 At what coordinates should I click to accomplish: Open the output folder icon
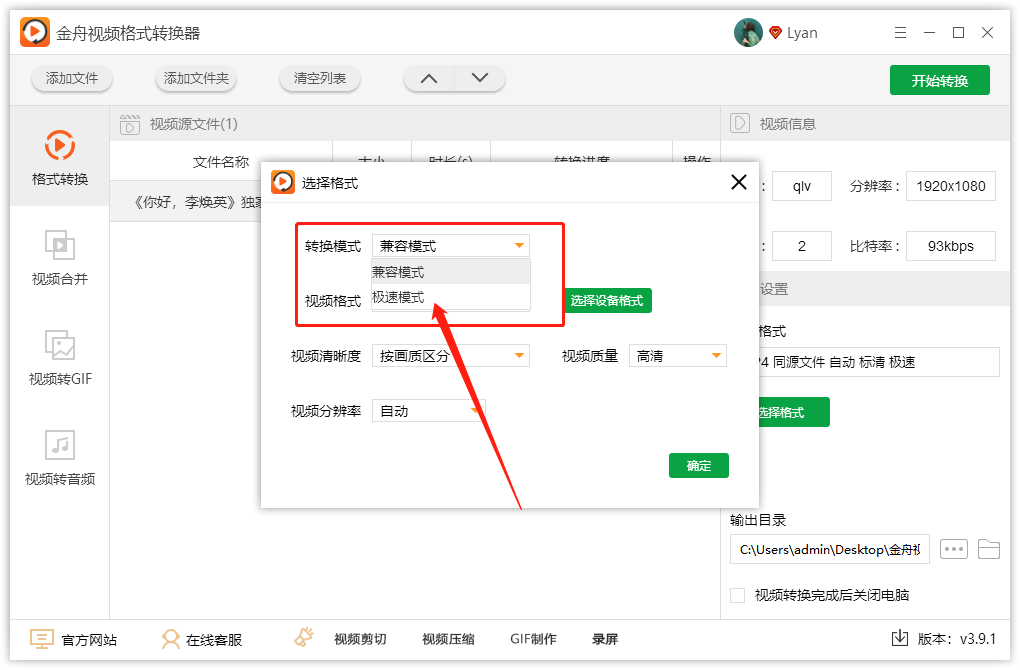click(989, 549)
